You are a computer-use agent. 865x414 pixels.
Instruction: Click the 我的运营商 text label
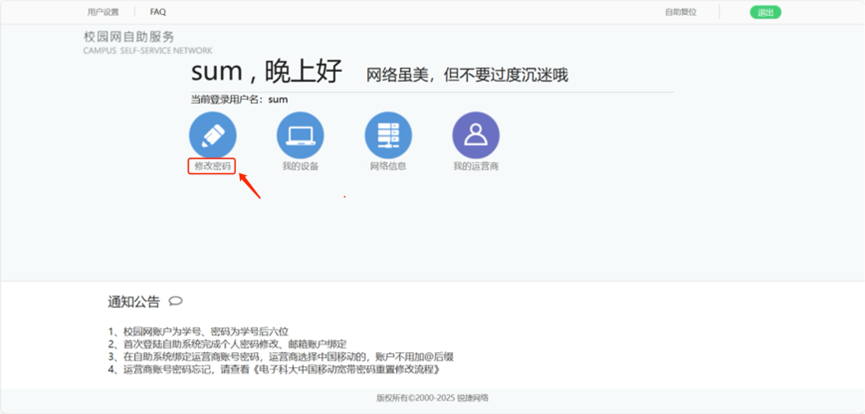(x=475, y=166)
